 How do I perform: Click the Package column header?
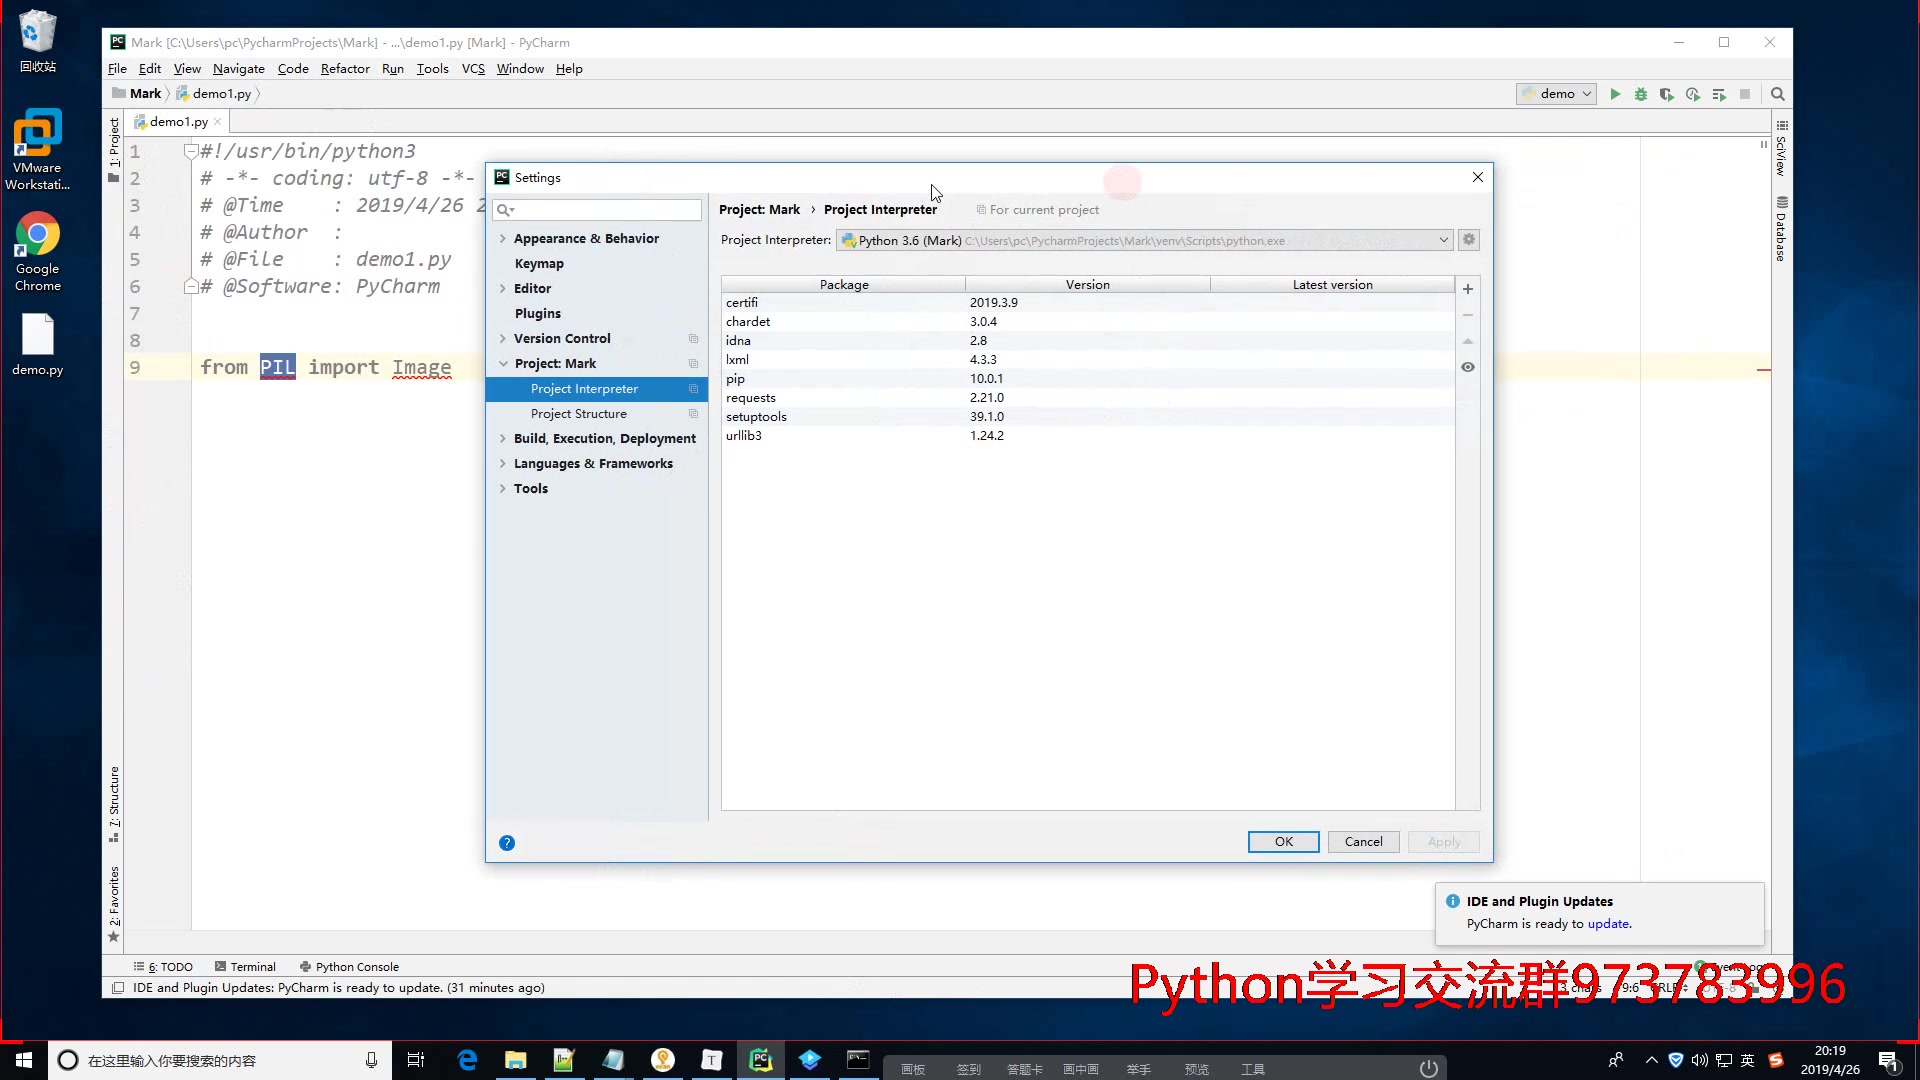click(844, 285)
